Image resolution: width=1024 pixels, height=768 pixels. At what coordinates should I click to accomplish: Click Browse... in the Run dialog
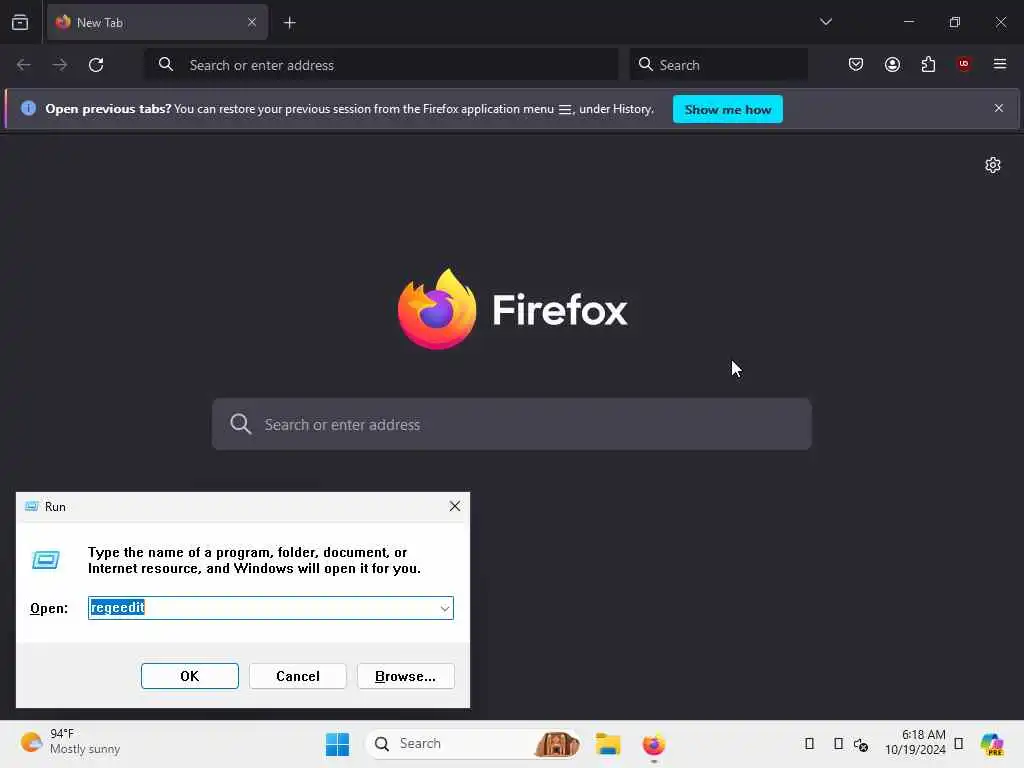[406, 676]
